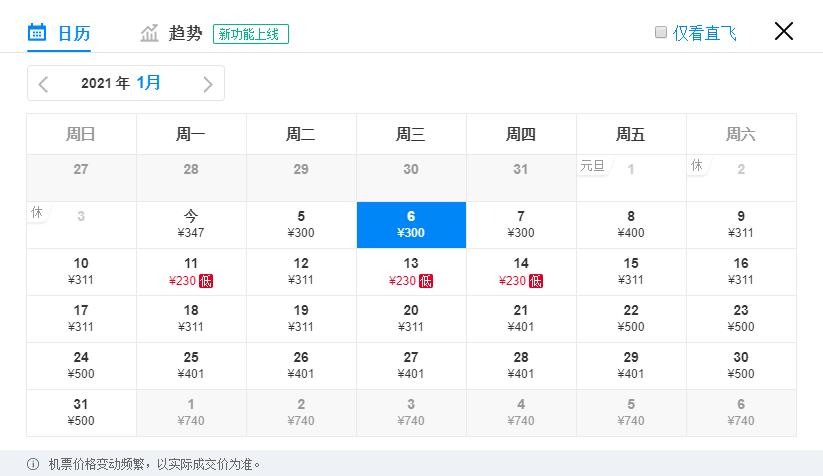Select January 5 priced ¥300
The image size is (823, 476).
pos(301,225)
